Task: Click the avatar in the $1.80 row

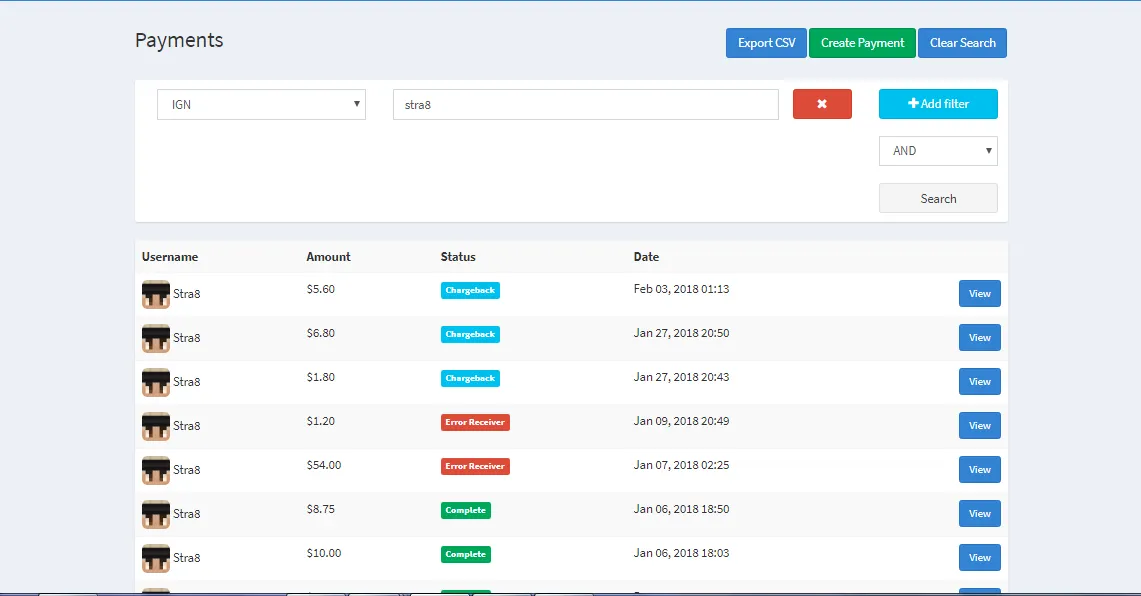Action: tap(156, 383)
